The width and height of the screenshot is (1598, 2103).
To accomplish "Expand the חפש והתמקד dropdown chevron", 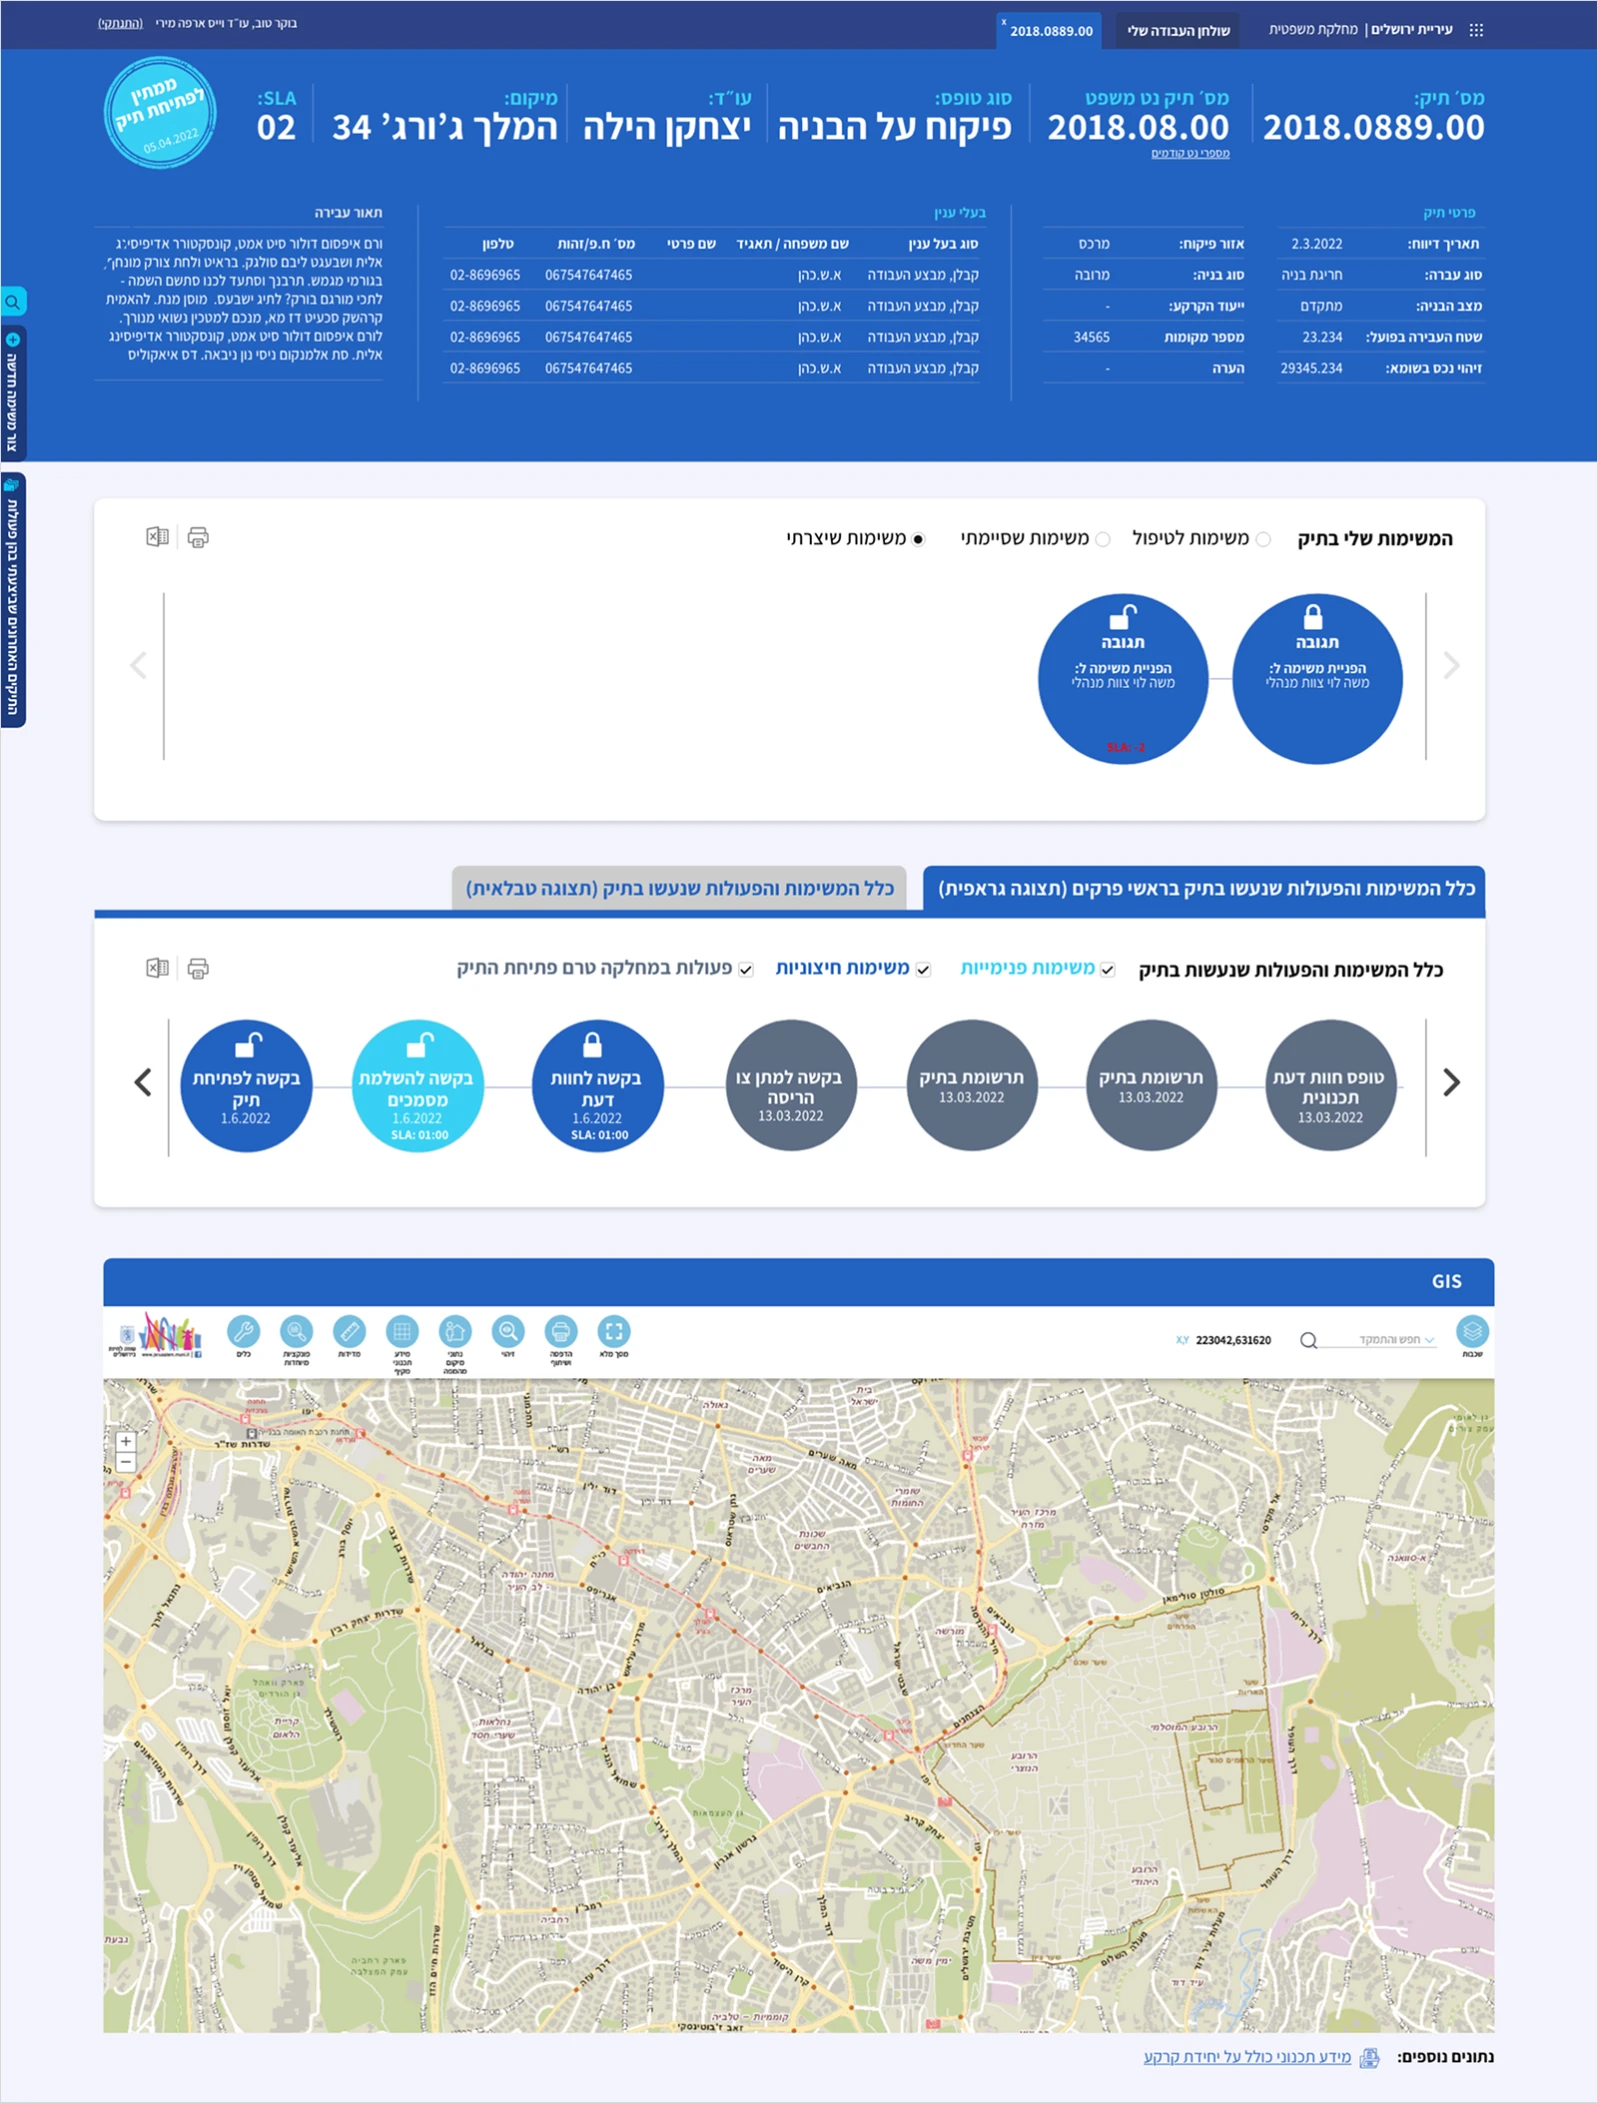I will click(x=1429, y=1340).
